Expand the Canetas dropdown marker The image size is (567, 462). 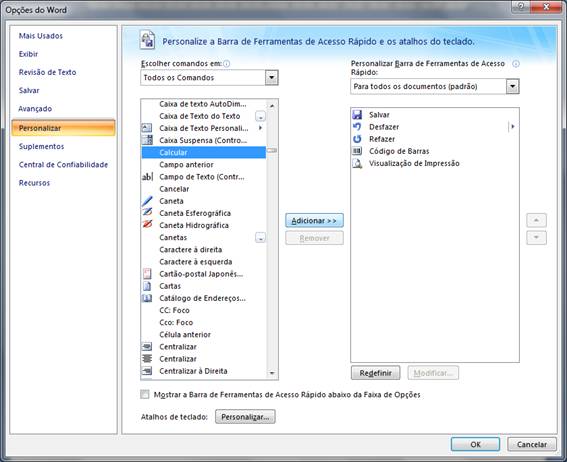click(x=260, y=238)
